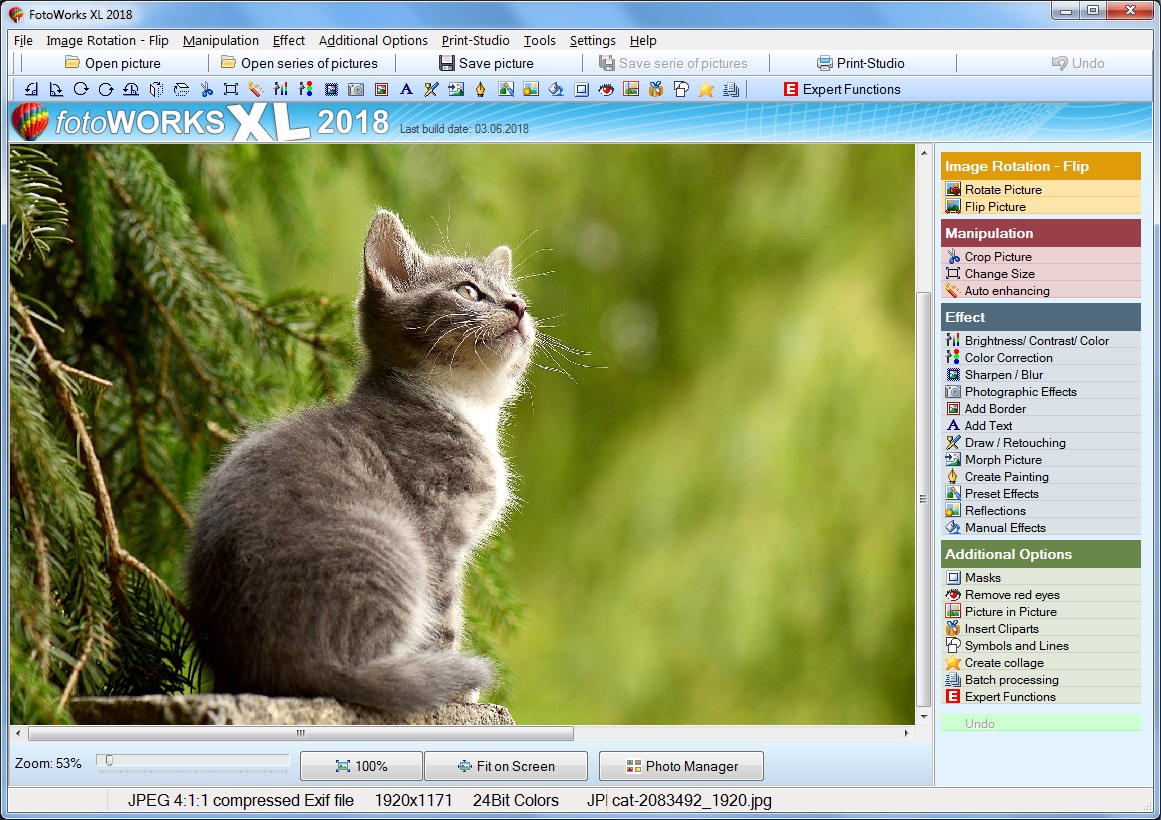Click the yellow star Create collage toolbar icon
This screenshot has width=1161, height=820.
click(x=706, y=90)
